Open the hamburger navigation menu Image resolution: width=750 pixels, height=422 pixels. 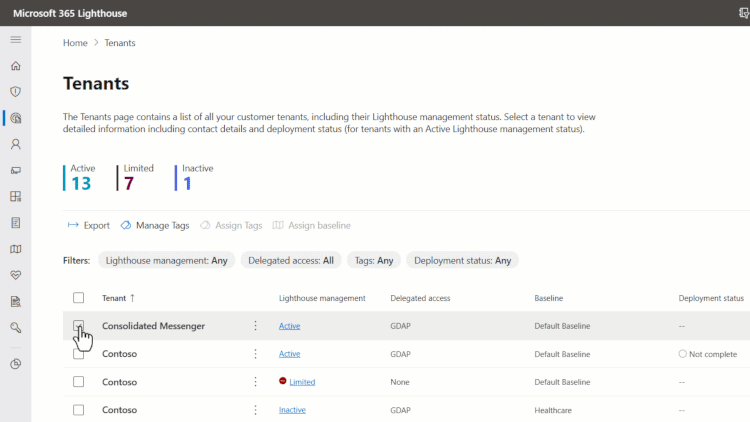(x=15, y=39)
